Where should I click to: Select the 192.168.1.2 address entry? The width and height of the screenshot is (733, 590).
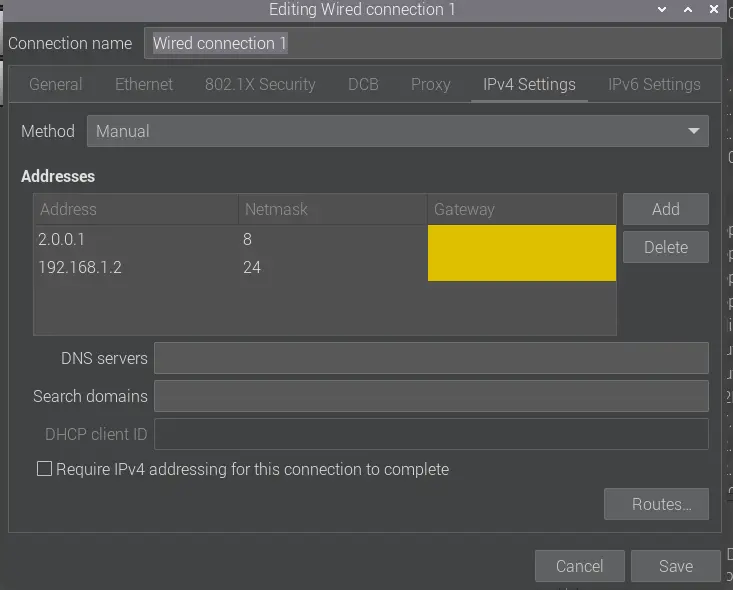80,268
